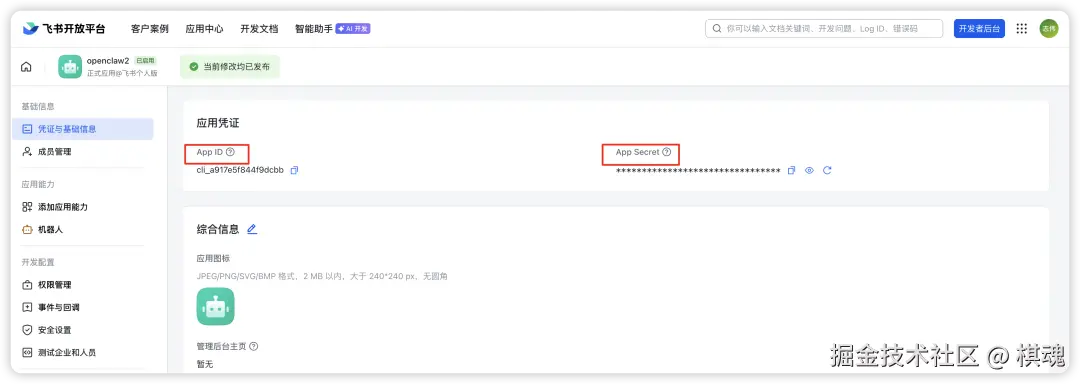Click the App ID text cli_a917e5f844f9dcbb
Image resolution: width=1080 pixels, height=384 pixels.
pos(240,170)
